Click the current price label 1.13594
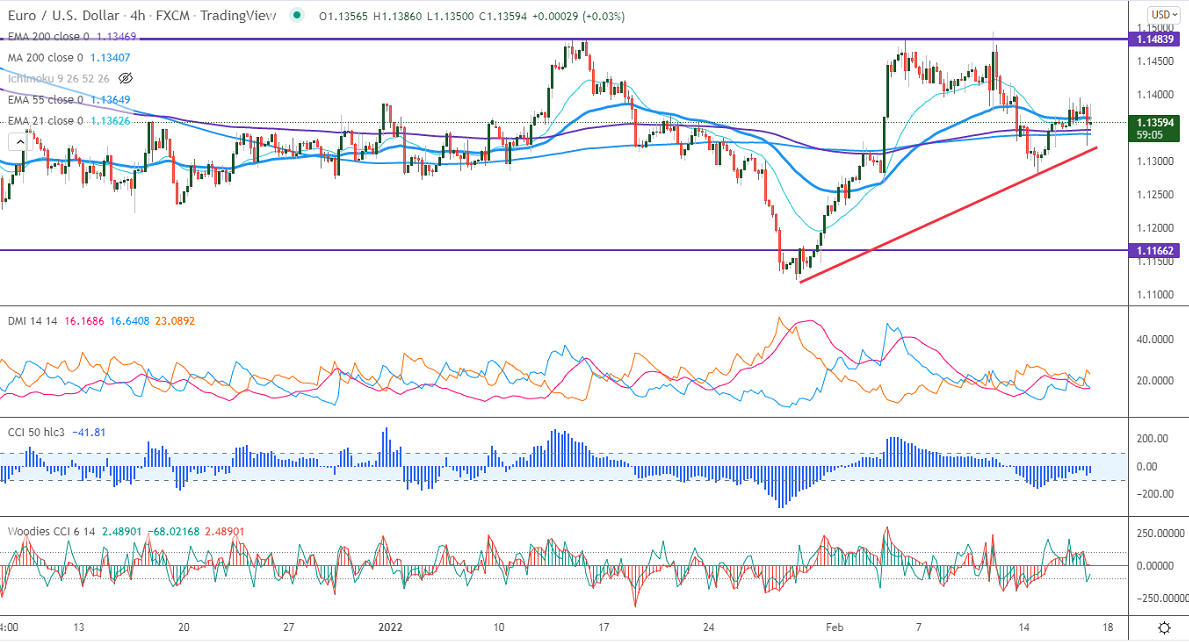This screenshot has height=643, width=1189. tap(1156, 122)
